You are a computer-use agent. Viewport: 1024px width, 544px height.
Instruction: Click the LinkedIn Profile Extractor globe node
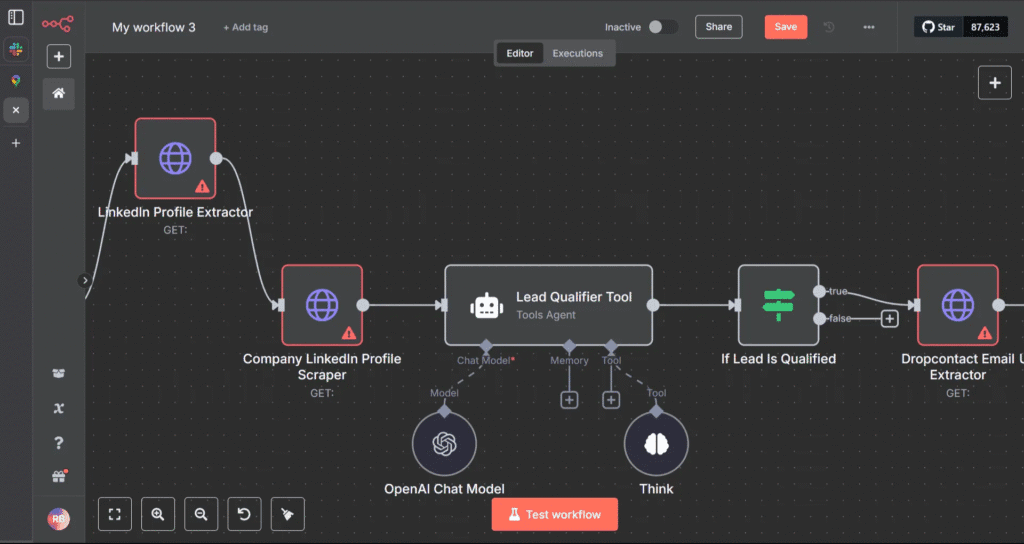pyautogui.click(x=175, y=159)
